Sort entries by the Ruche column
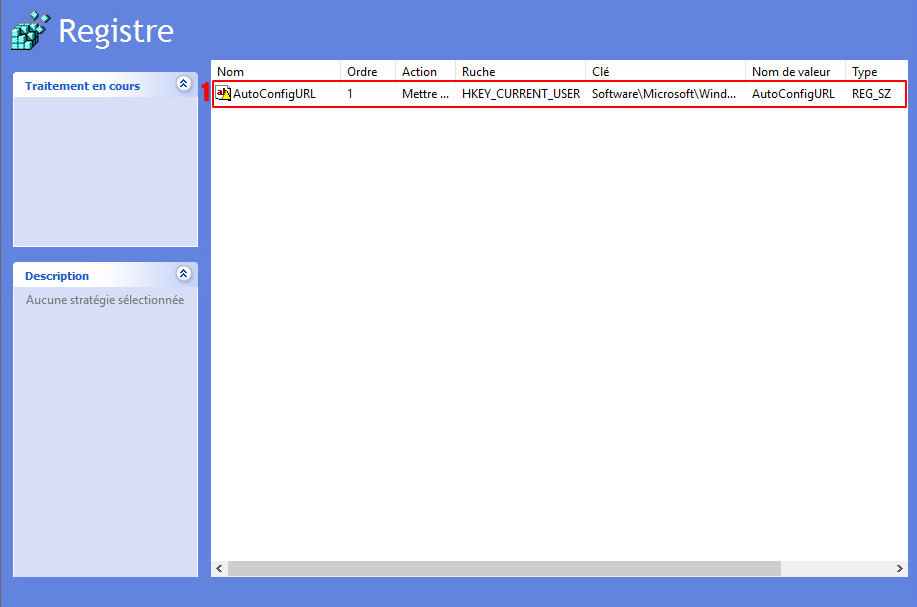The width and height of the screenshot is (917, 607). [519, 72]
